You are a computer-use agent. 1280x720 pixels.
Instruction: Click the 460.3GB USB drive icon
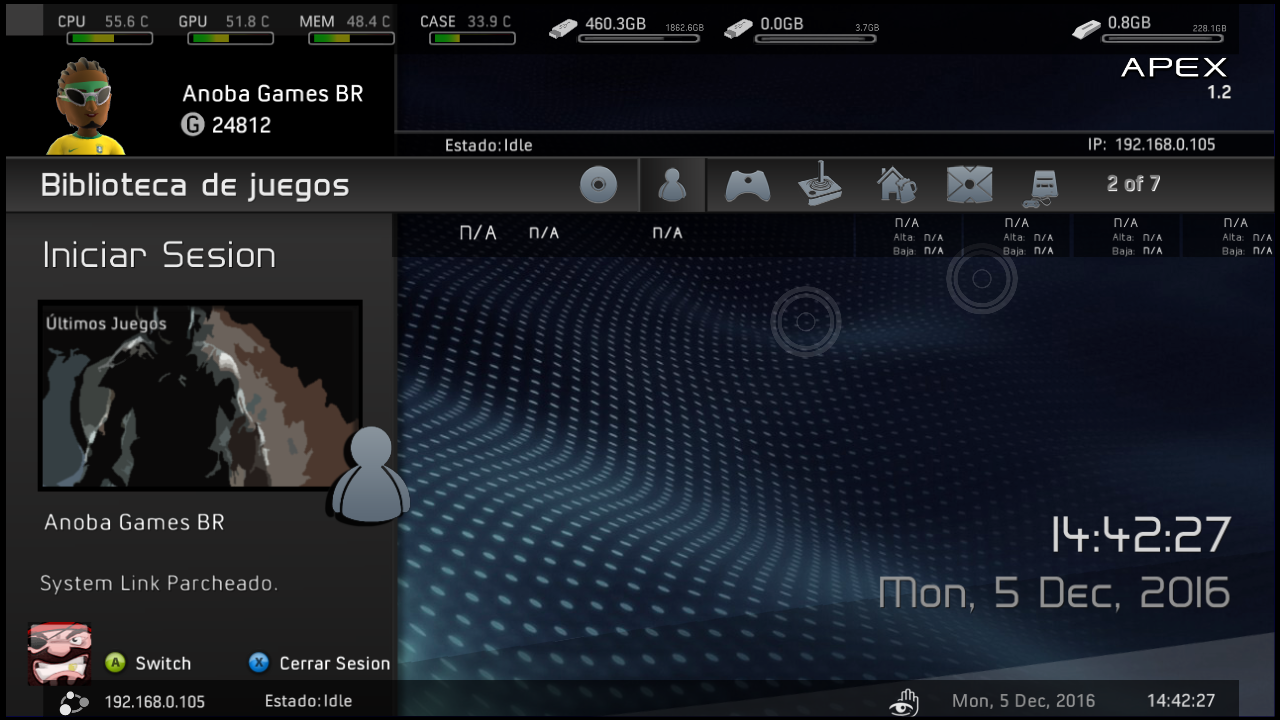564,28
